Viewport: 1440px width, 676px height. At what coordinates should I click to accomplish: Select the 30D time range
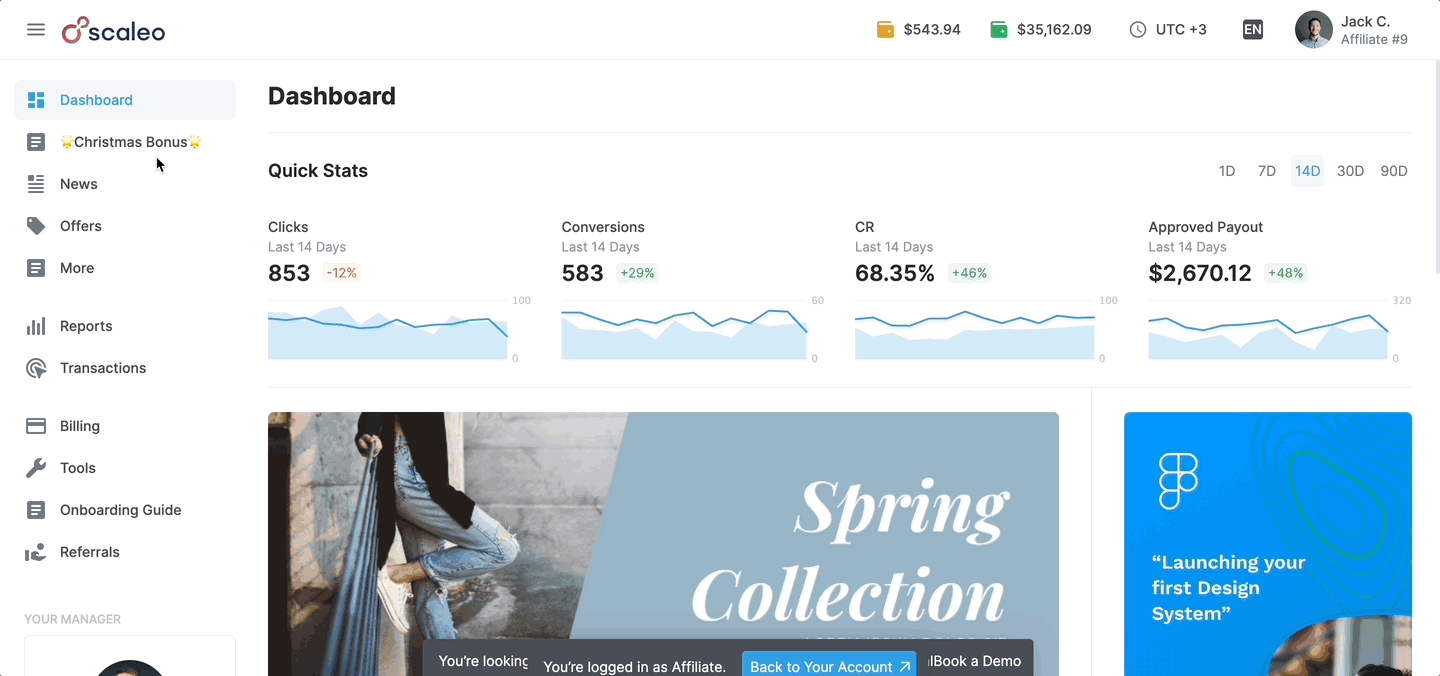pos(1351,171)
